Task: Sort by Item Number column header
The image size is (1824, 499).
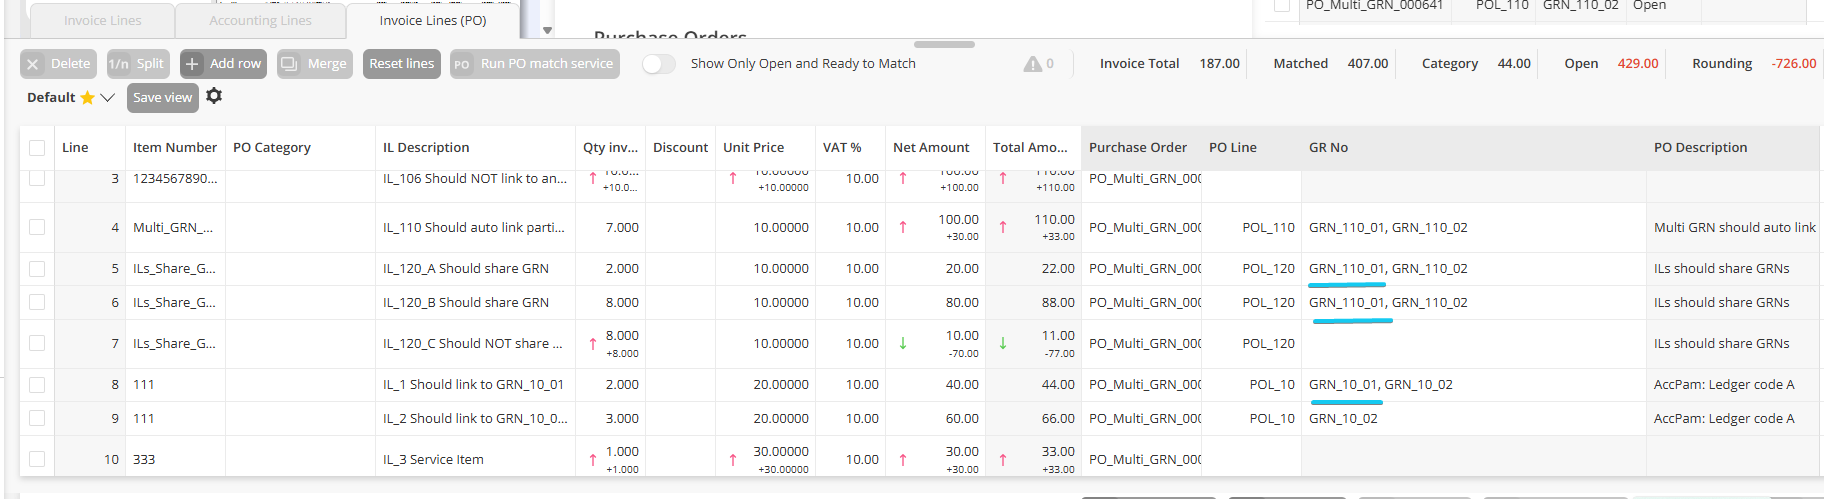Action: [x=174, y=148]
